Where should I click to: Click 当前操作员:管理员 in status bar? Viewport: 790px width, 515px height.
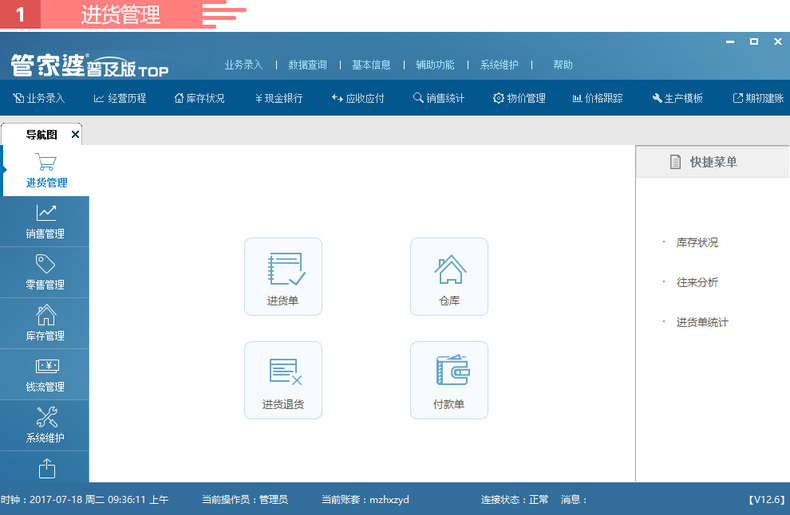click(x=245, y=499)
